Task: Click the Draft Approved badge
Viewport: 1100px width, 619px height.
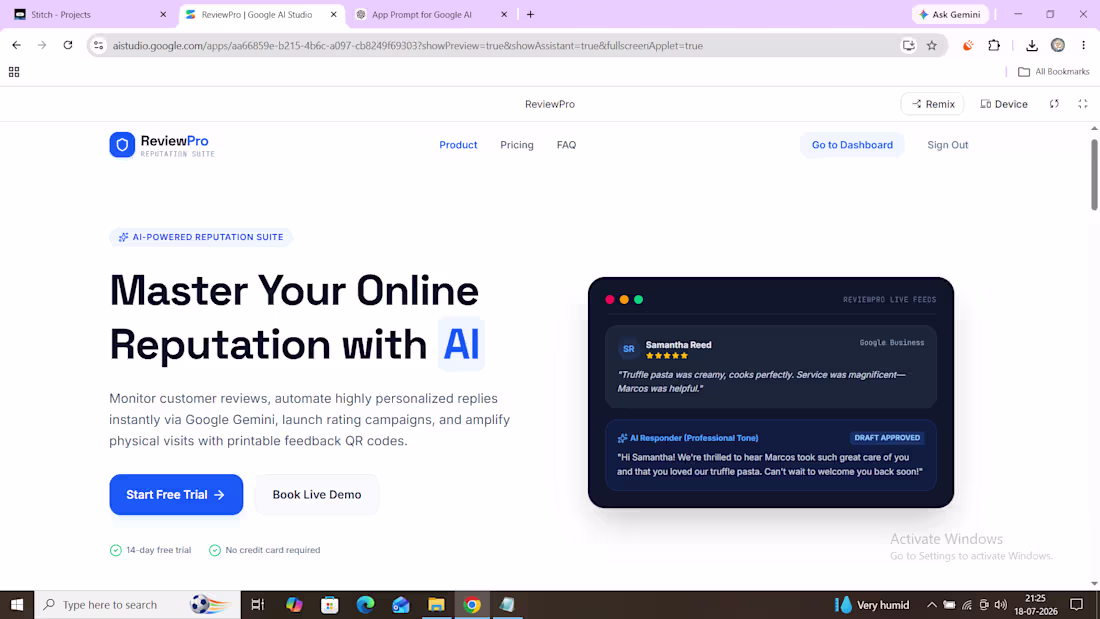Action: pos(887,437)
